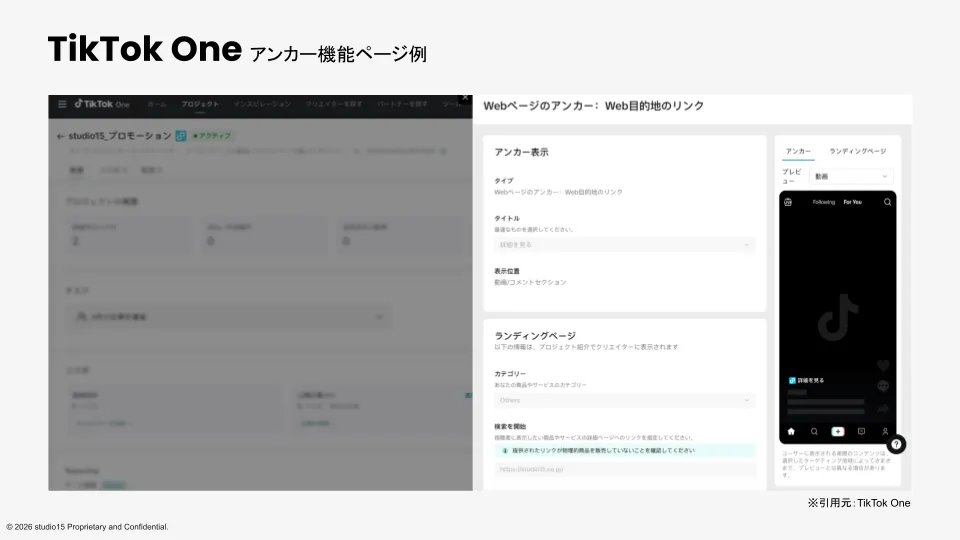
Task: Click the landing page URL input field
Action: pyautogui.click(x=625, y=469)
